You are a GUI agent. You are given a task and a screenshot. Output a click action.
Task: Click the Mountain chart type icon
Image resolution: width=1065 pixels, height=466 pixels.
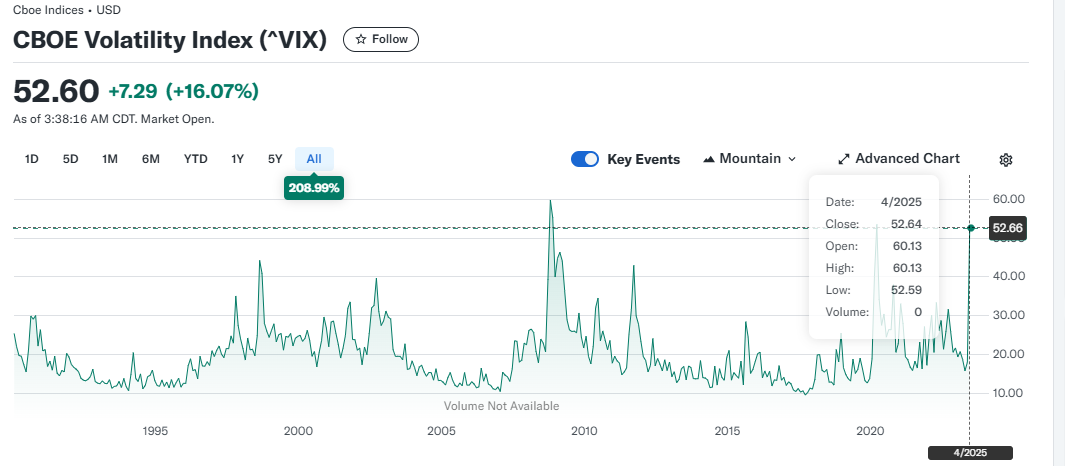point(709,159)
